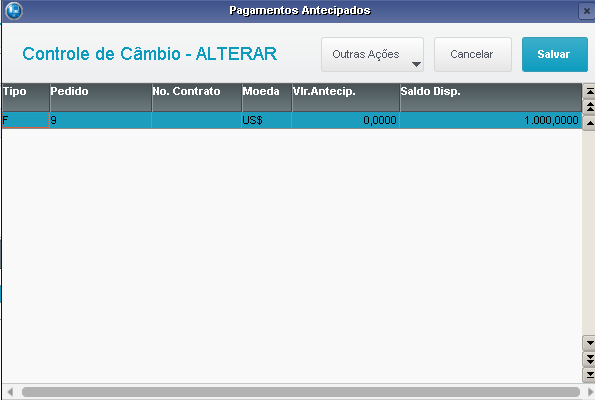Screen dimensions: 595x400
Task: Sort by the Tipo column header
Action: coord(26,98)
